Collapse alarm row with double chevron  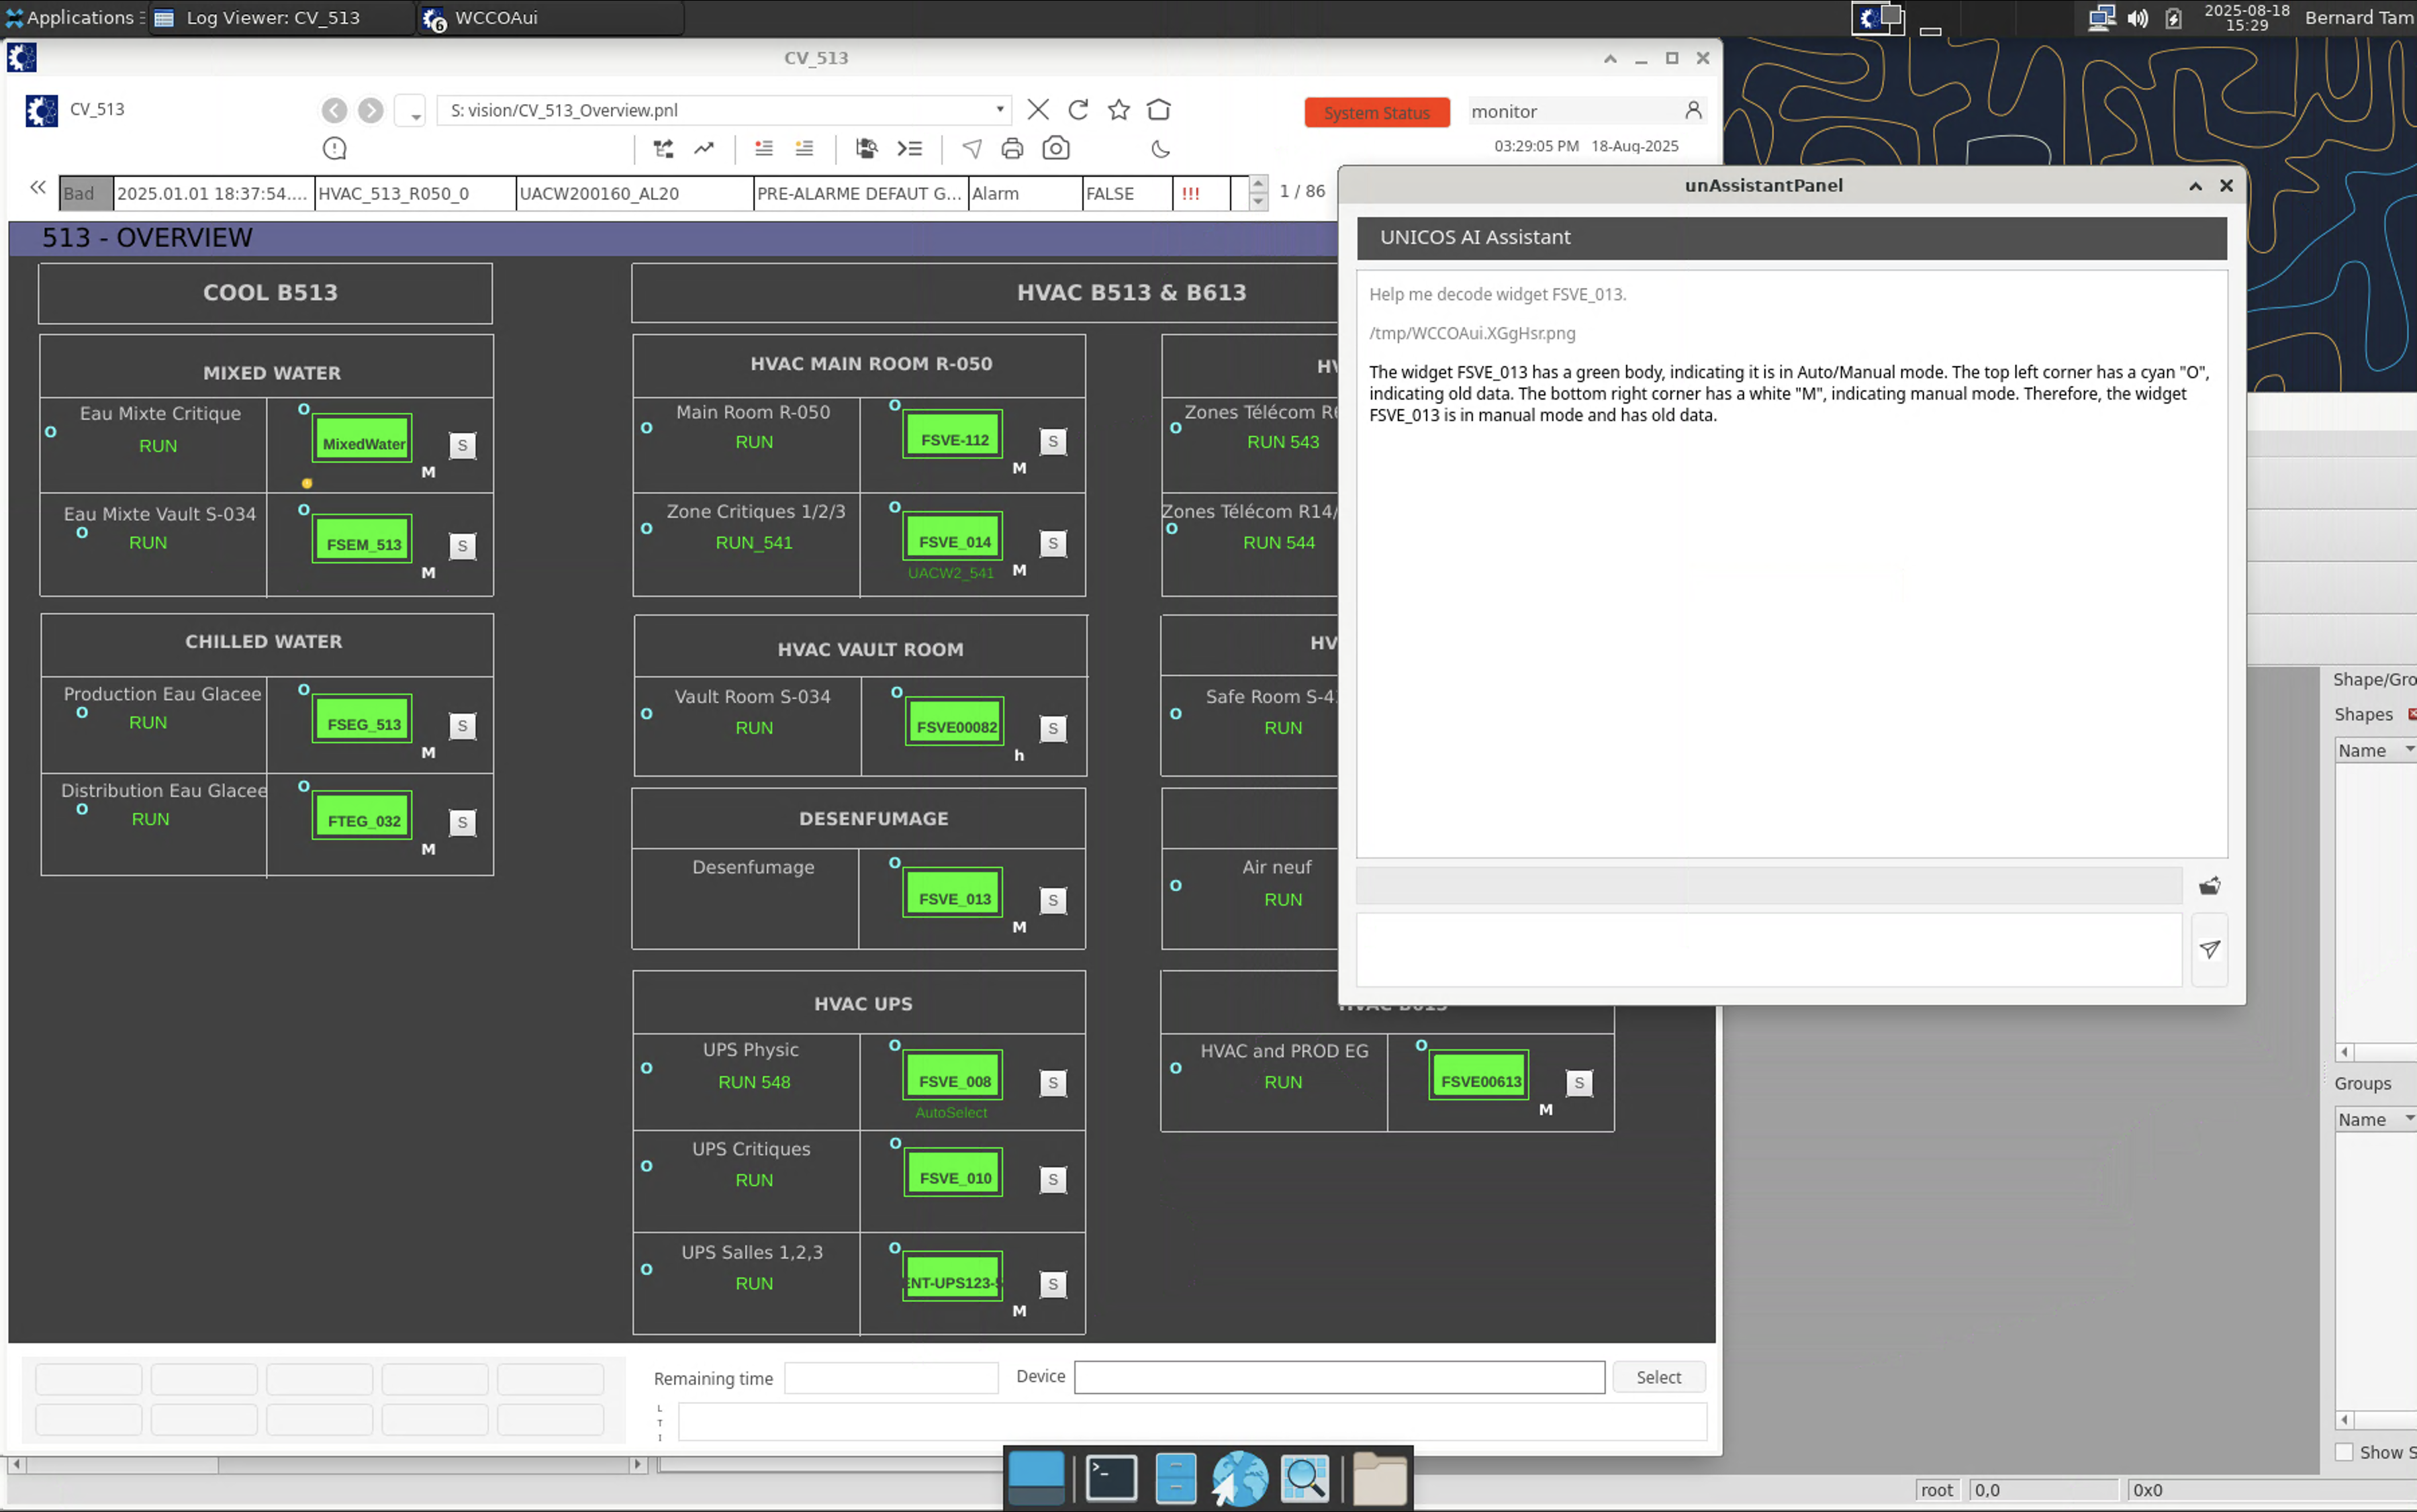pyautogui.click(x=38, y=187)
